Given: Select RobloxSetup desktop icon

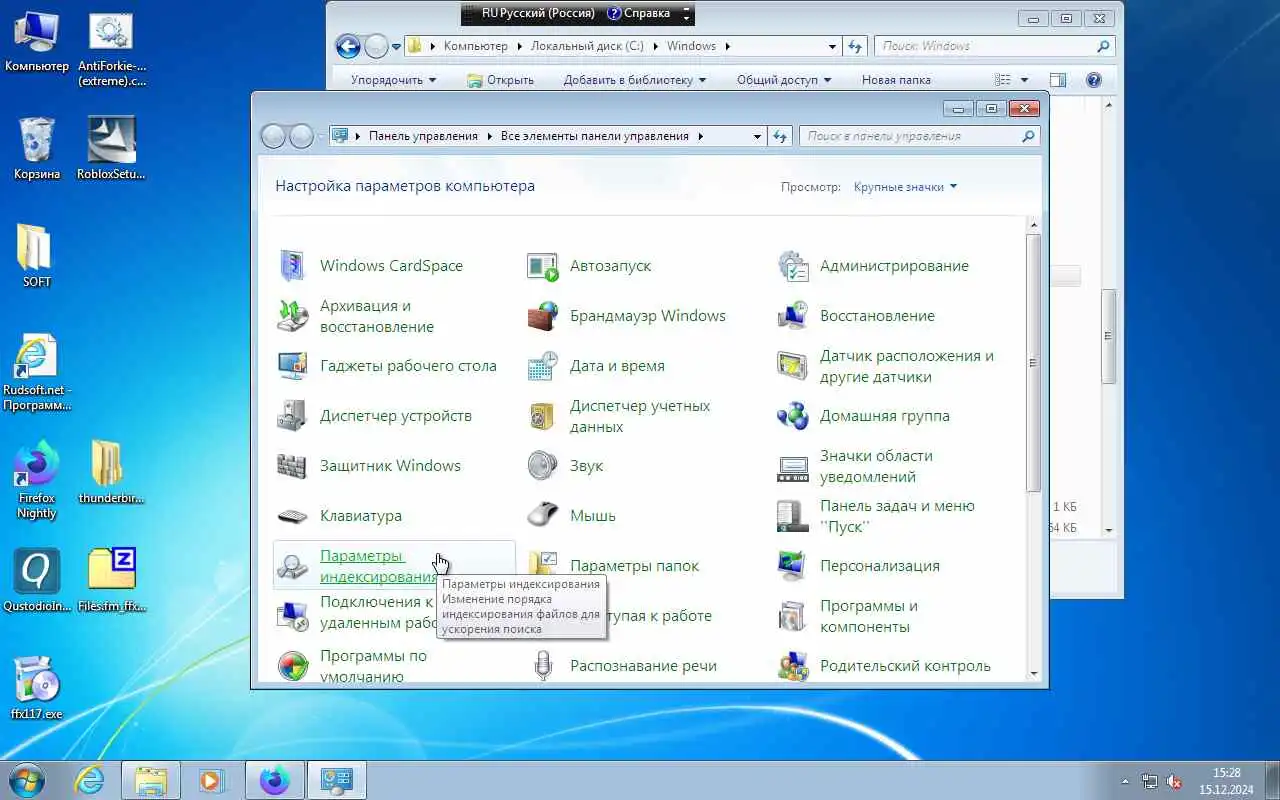Looking at the screenshot, I should 111,146.
